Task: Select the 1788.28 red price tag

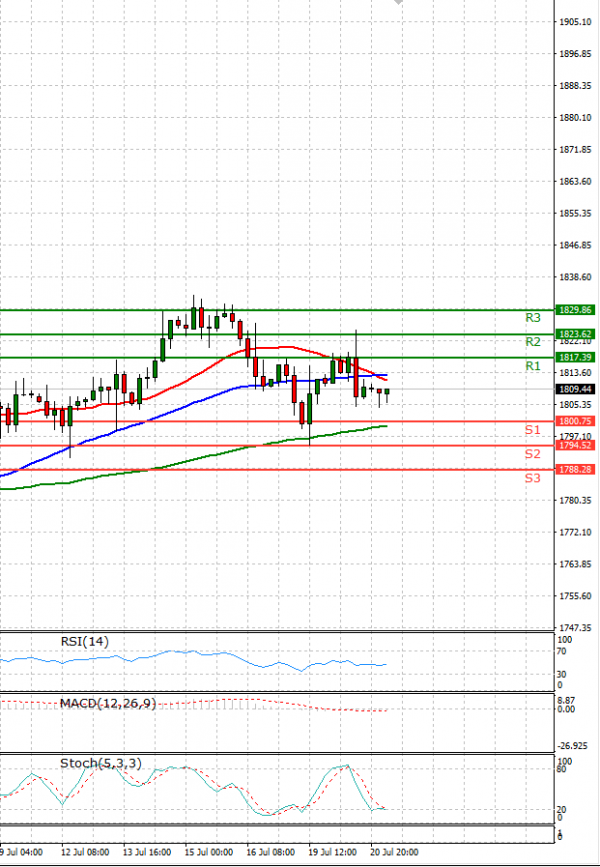Action: (x=575, y=469)
